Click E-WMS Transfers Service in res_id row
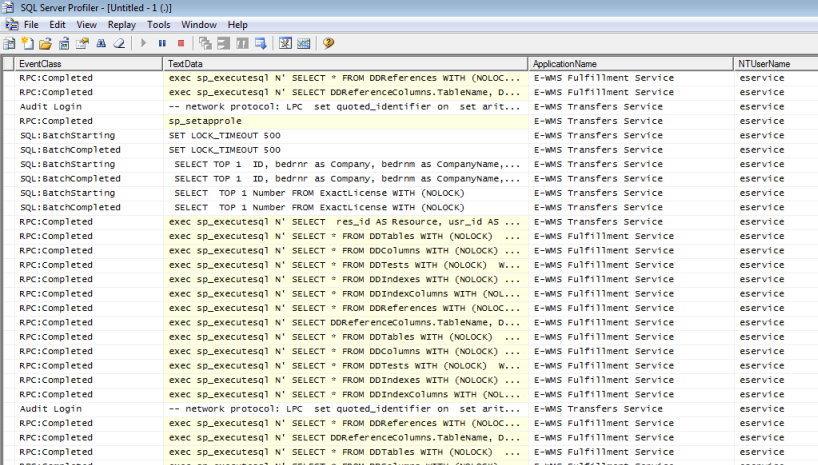The height and width of the screenshot is (465, 818). (x=631, y=222)
